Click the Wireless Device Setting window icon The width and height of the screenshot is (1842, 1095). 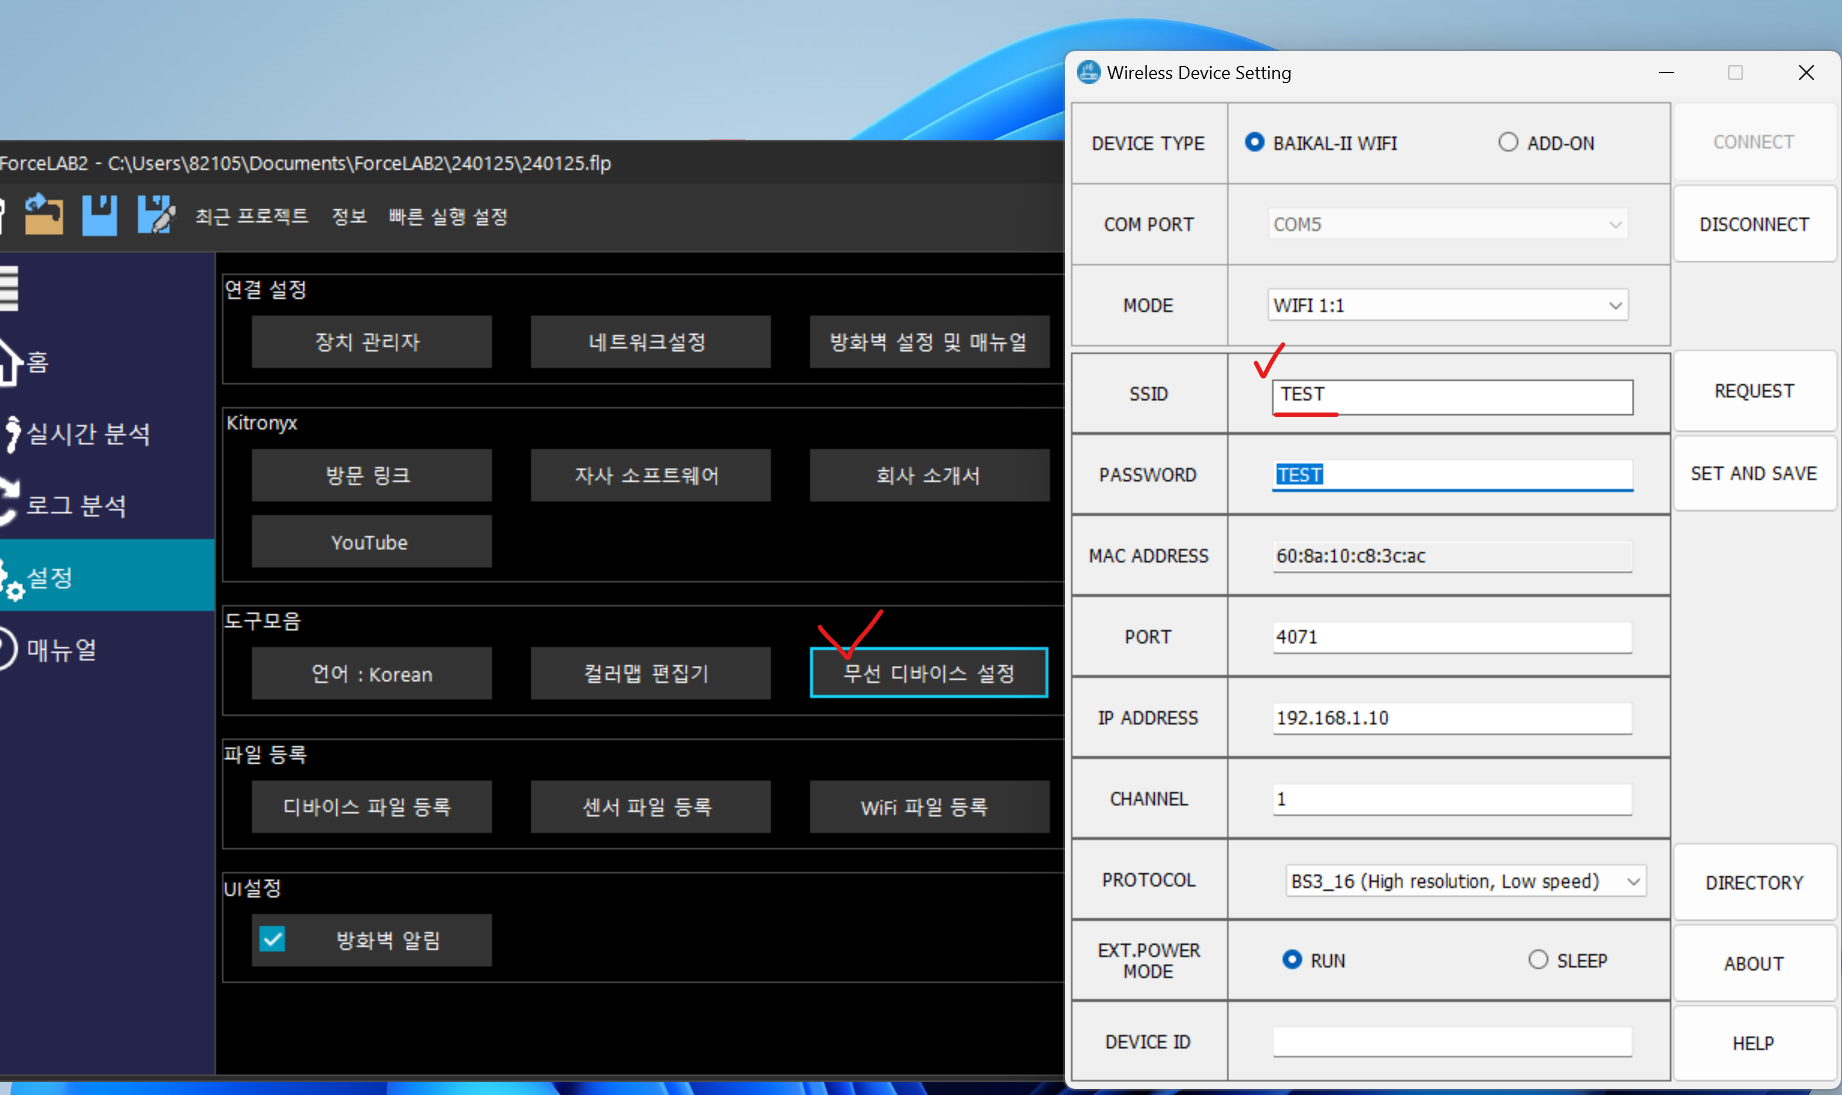pyautogui.click(x=1088, y=72)
